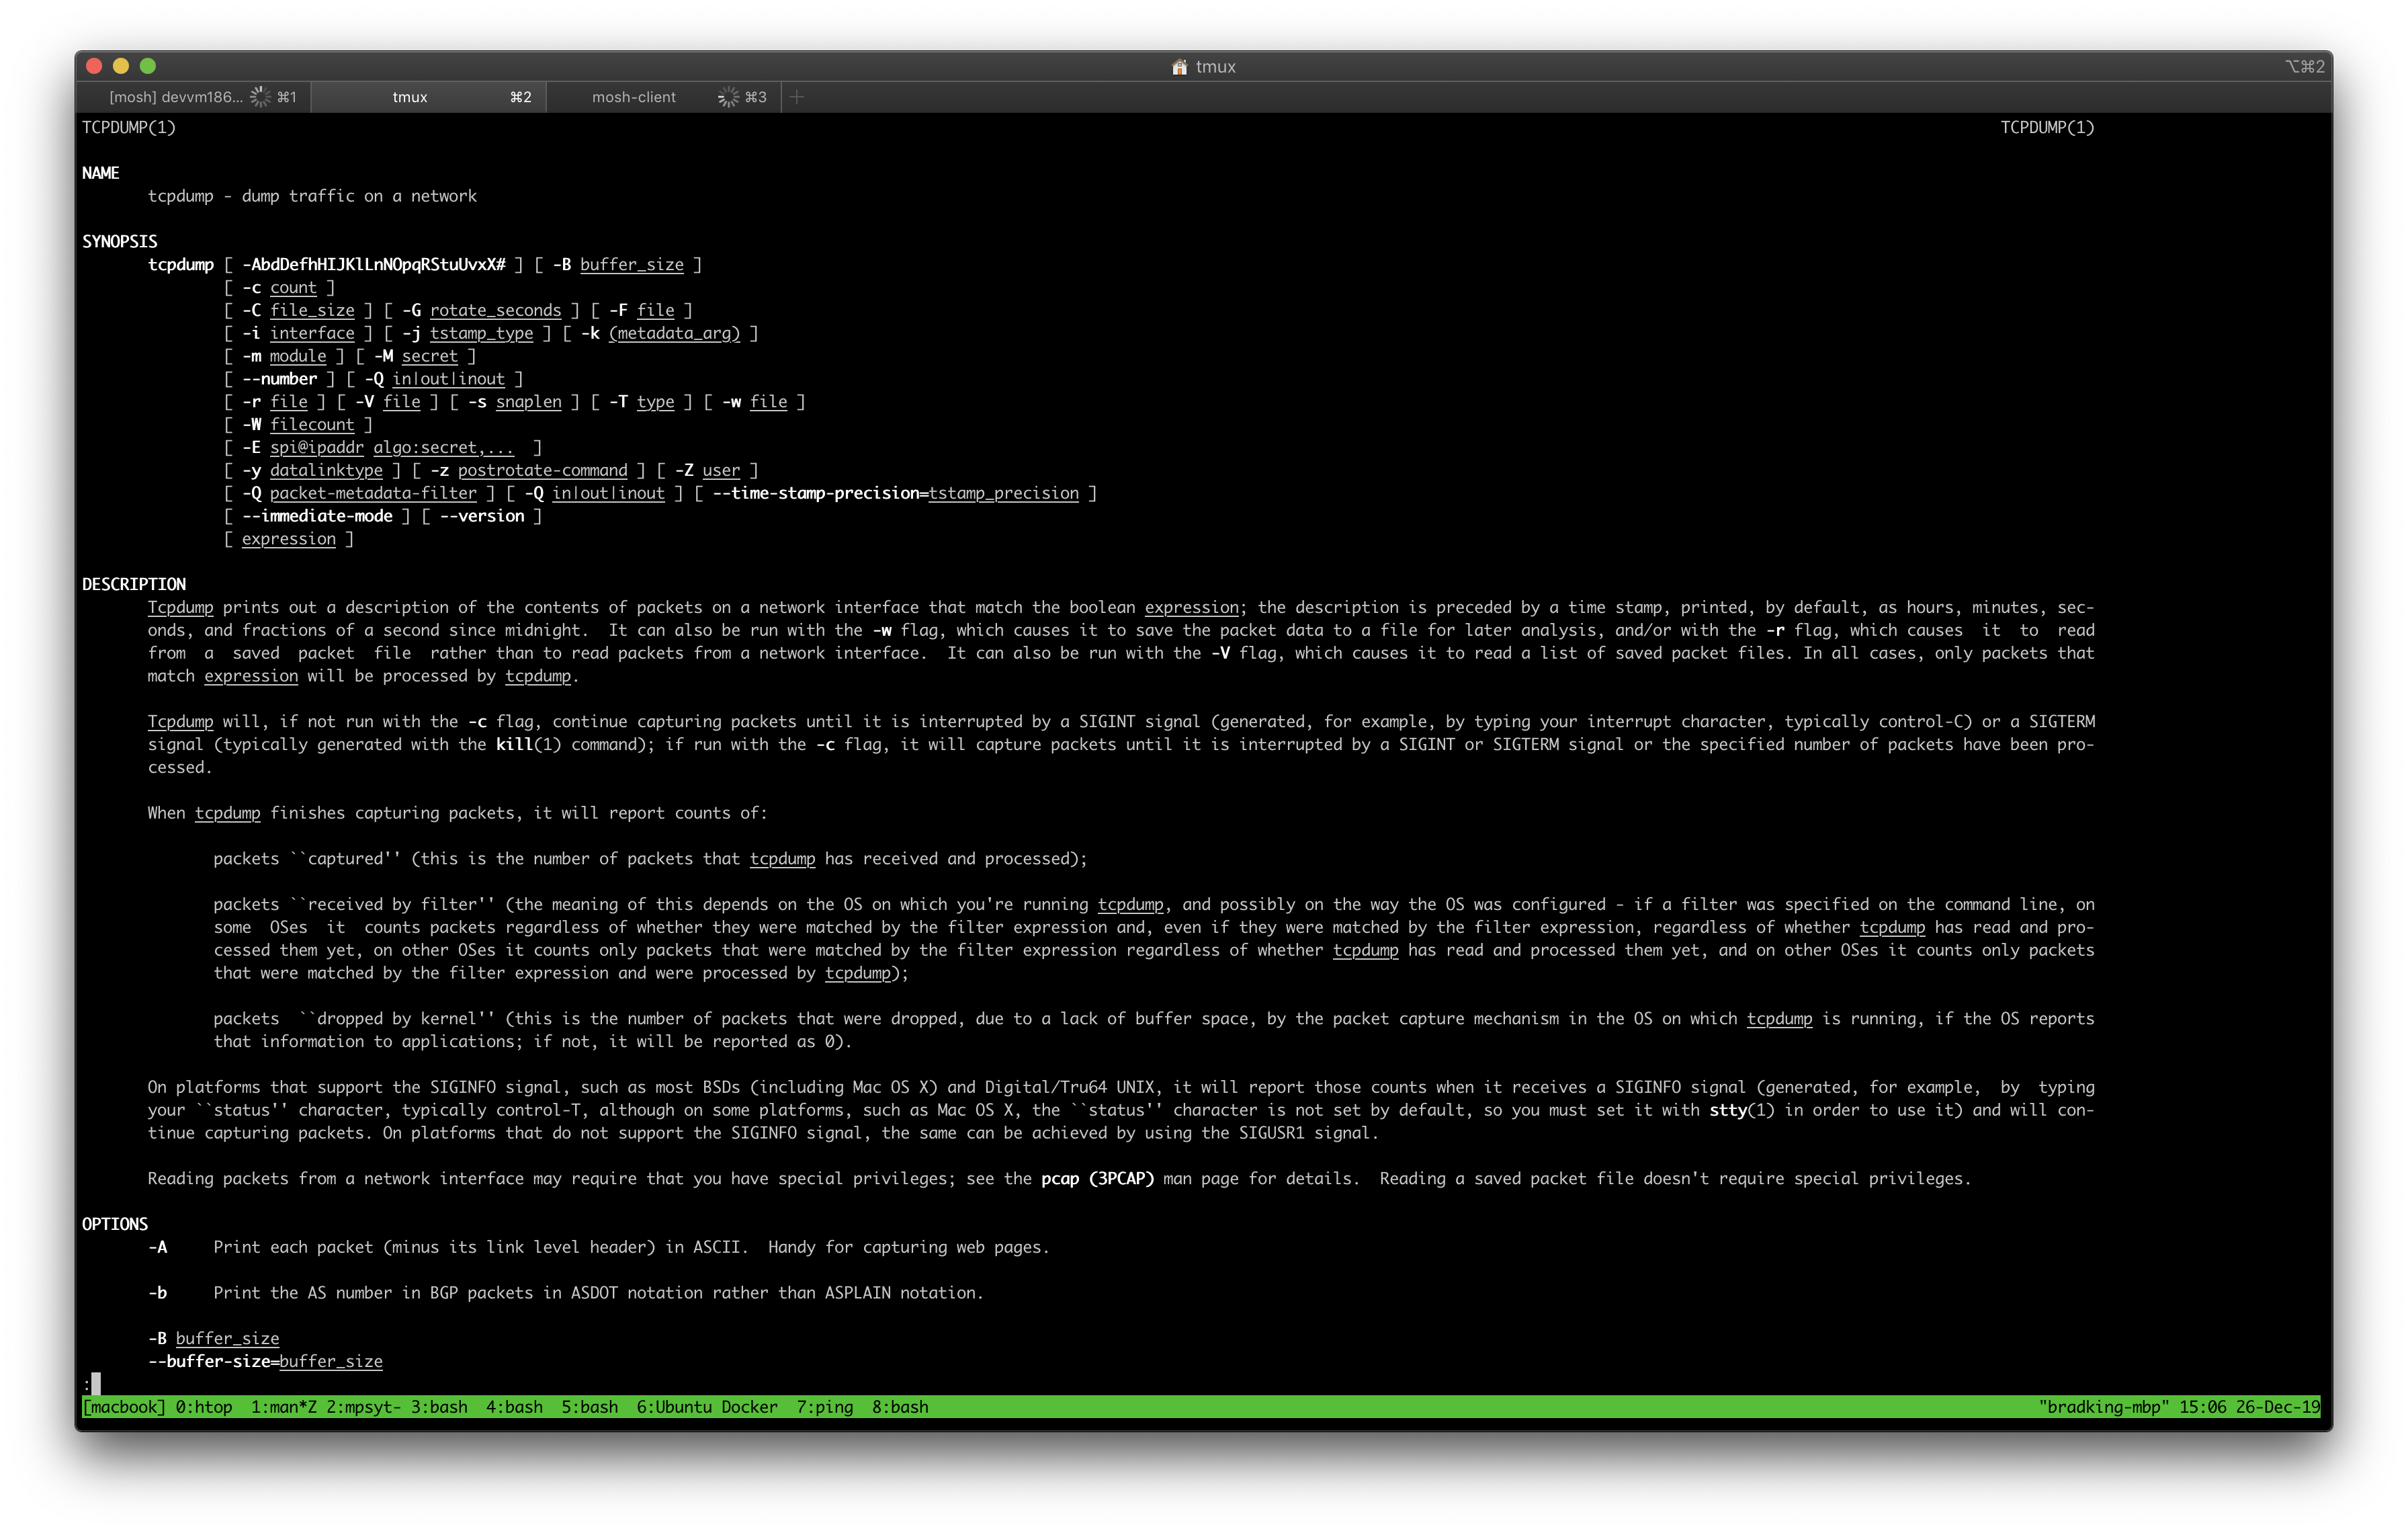This screenshot has width=2408, height=1531.
Task: Click the -A option flag
Action: tap(158, 1247)
